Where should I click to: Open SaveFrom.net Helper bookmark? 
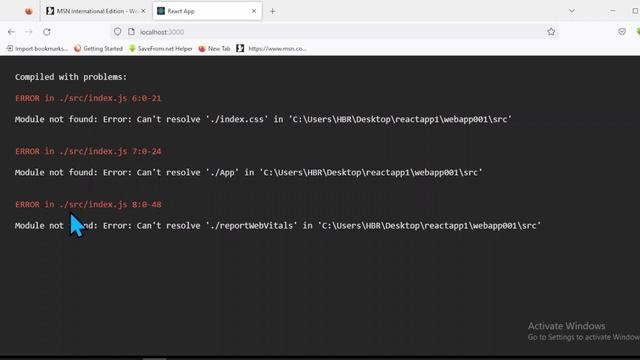160,49
